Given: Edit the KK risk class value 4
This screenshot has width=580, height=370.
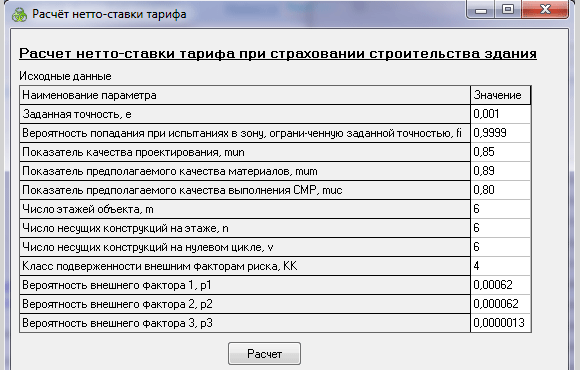Looking at the screenshot, I should pos(500,266).
